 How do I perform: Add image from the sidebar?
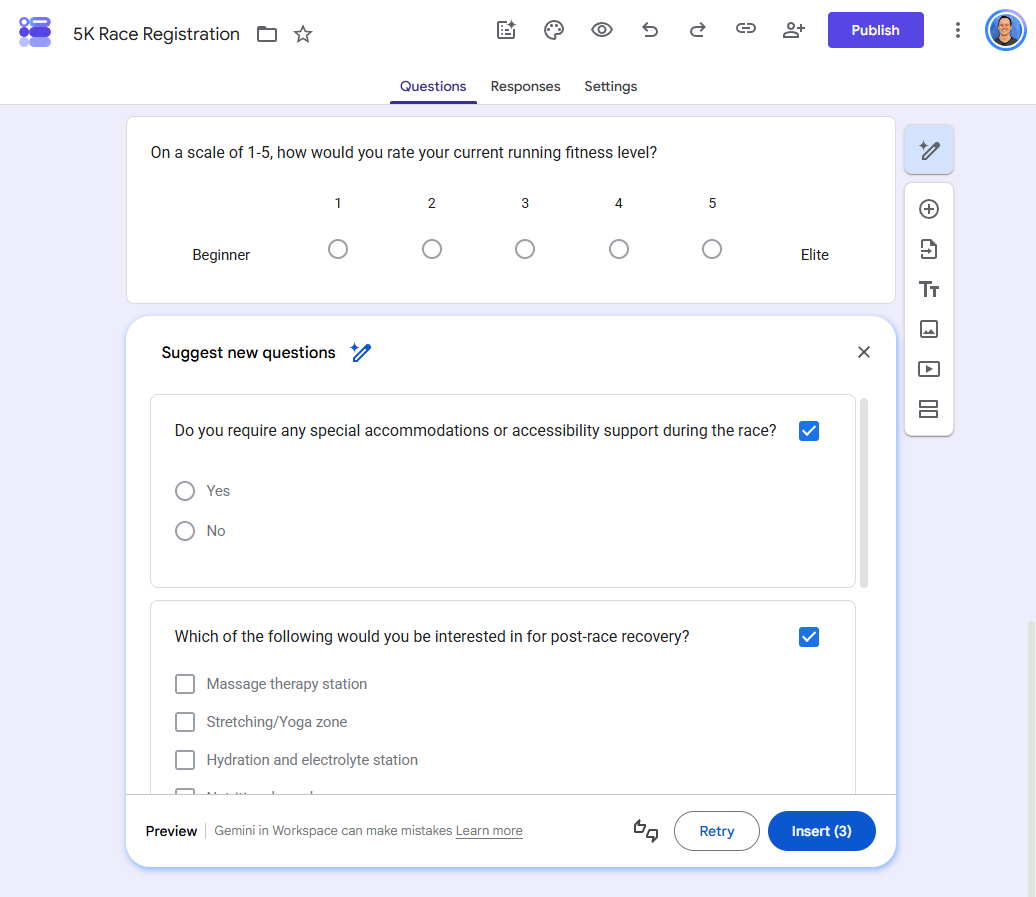coord(928,329)
